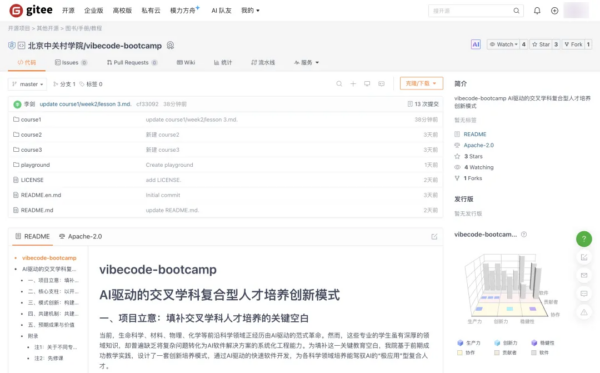The image size is (600, 373).
Task: Click the 图书/手册/教程 breadcrumb
Action: pyautogui.click(x=84, y=28)
